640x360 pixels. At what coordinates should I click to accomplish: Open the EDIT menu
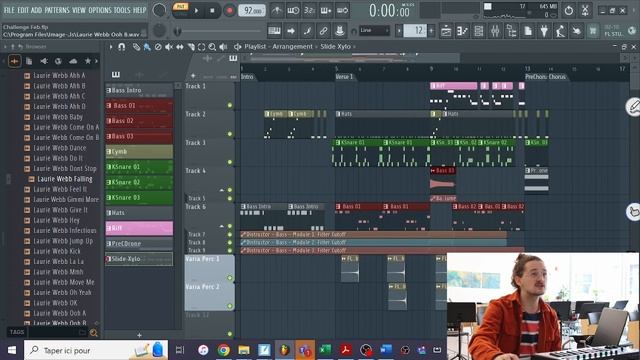pos(23,10)
